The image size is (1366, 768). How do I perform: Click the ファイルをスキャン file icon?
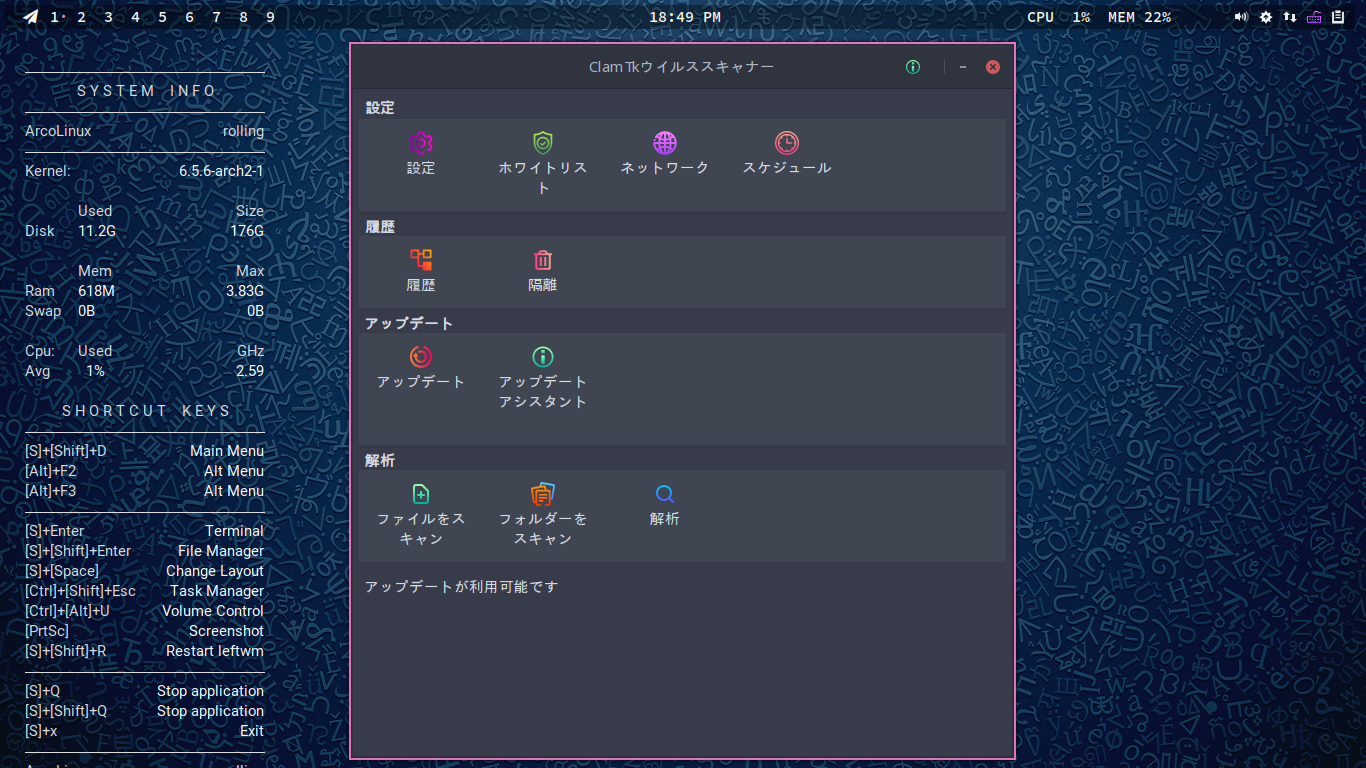421,494
